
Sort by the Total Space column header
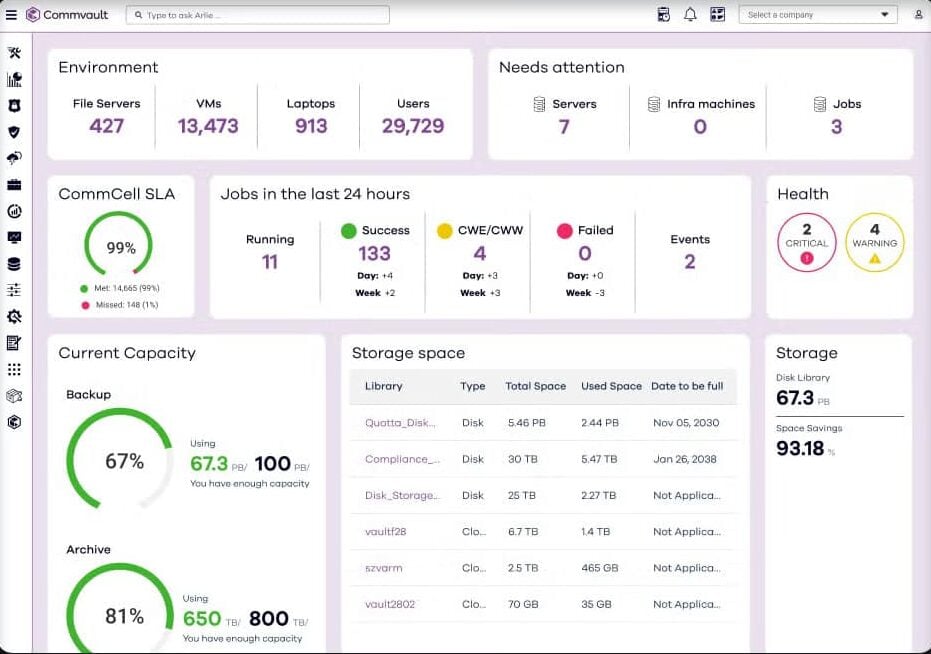point(536,386)
